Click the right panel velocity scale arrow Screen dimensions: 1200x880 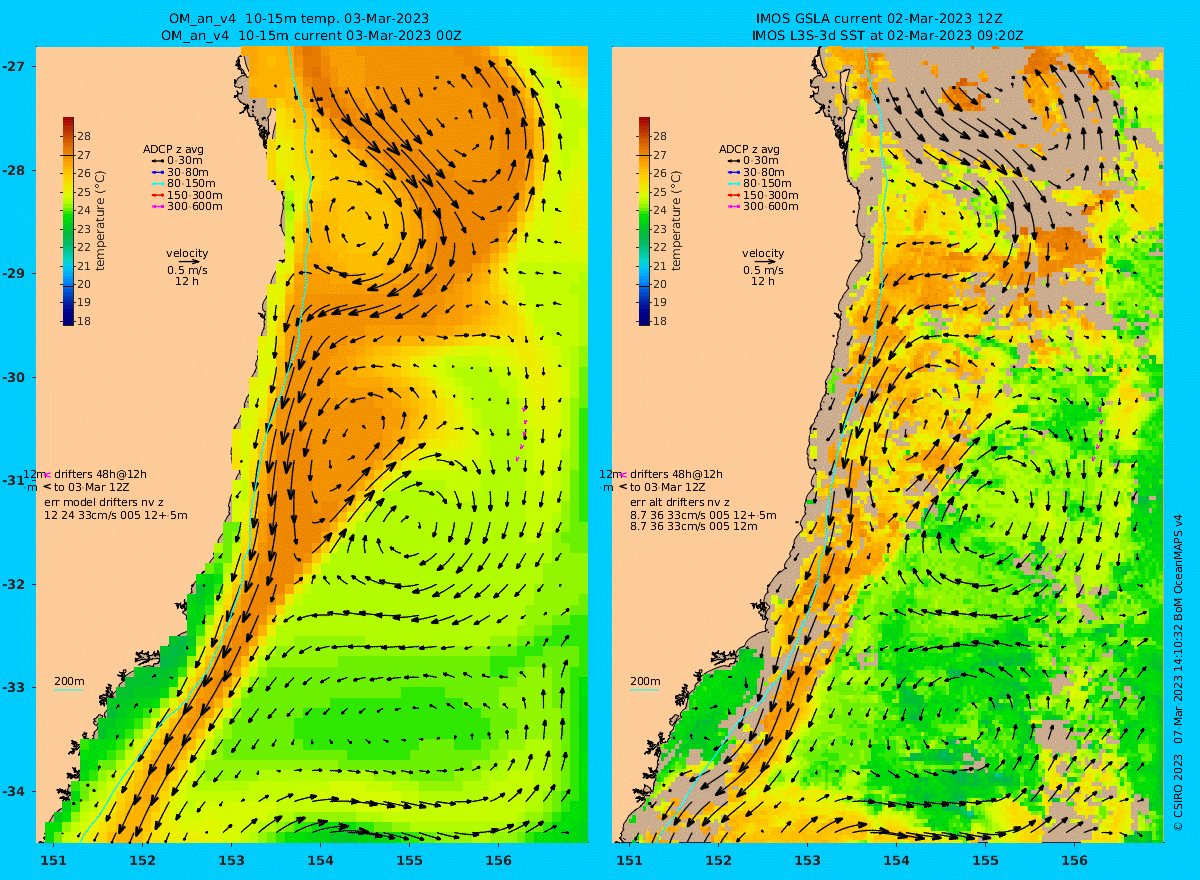click(766, 262)
